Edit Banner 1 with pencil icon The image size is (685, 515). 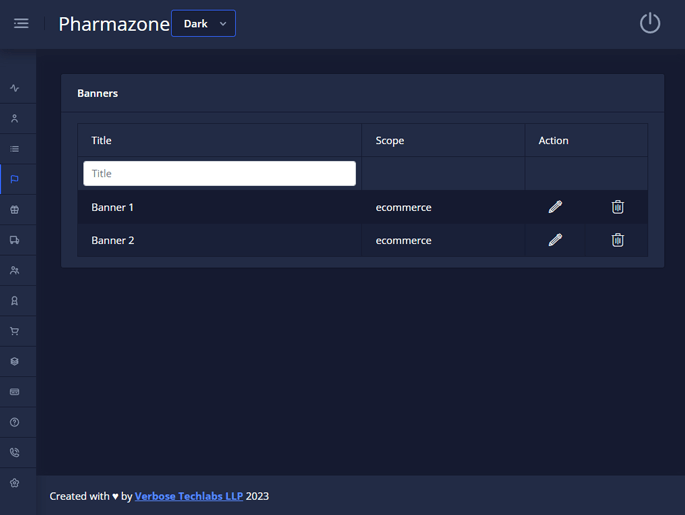pos(555,207)
